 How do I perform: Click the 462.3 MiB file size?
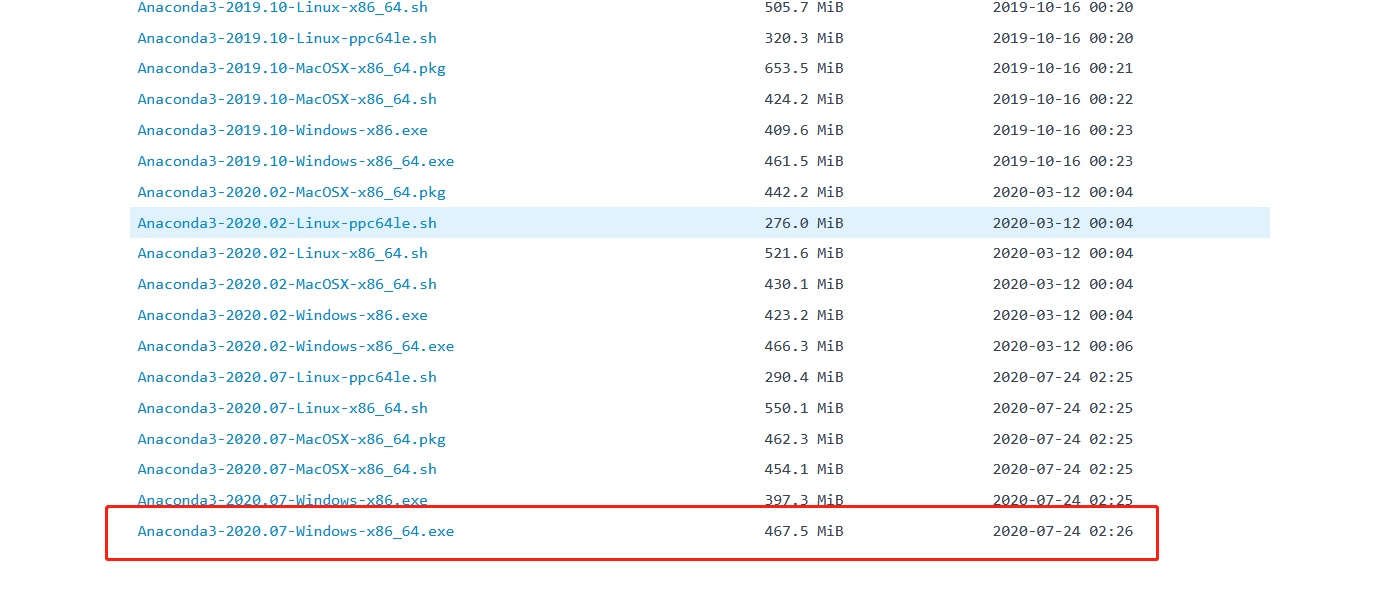(x=804, y=440)
